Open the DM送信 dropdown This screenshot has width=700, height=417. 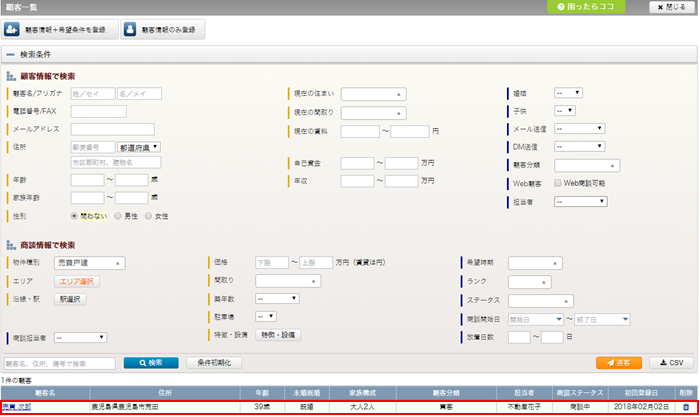point(579,146)
